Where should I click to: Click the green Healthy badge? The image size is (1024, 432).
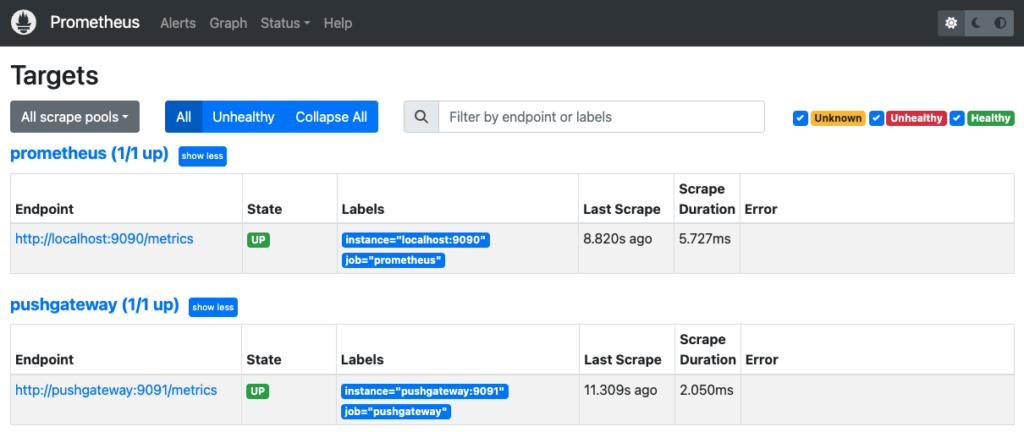click(x=991, y=118)
